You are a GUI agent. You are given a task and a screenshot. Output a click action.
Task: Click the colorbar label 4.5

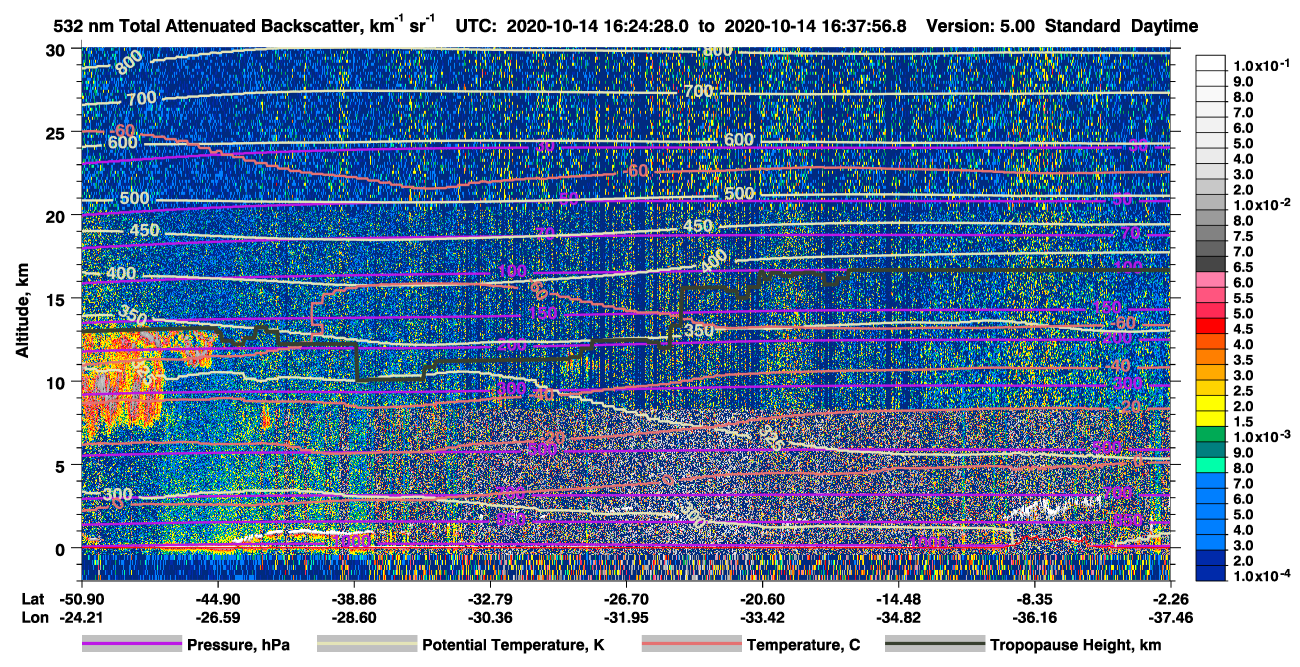coord(1242,329)
